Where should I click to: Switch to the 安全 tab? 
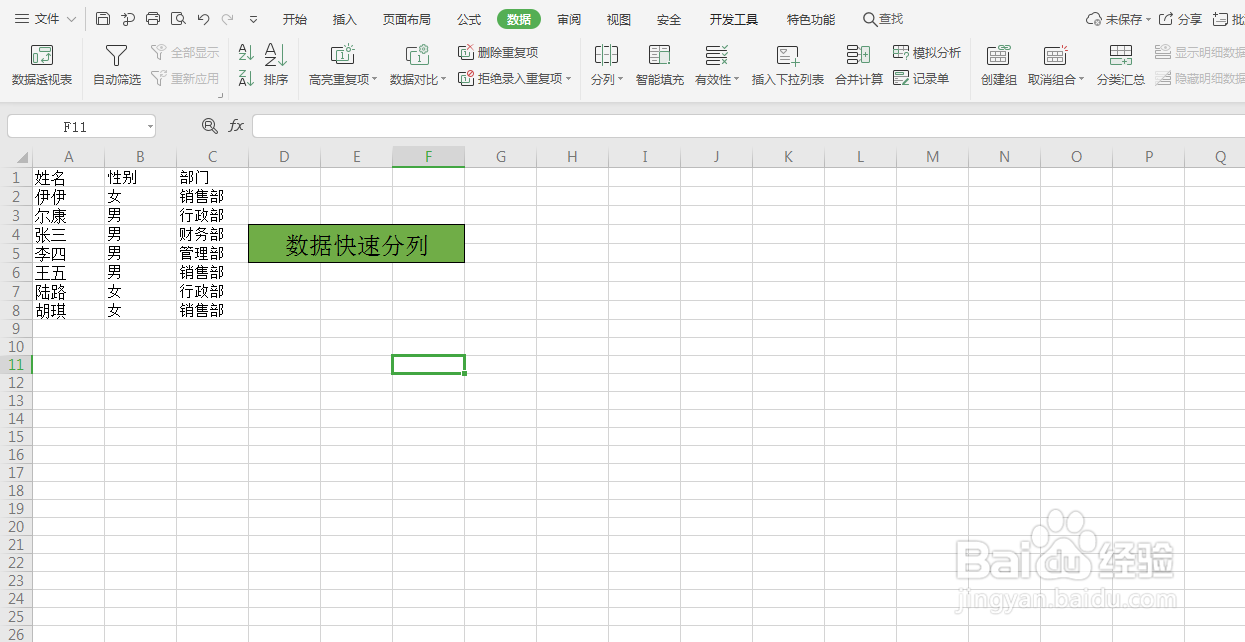pos(669,19)
